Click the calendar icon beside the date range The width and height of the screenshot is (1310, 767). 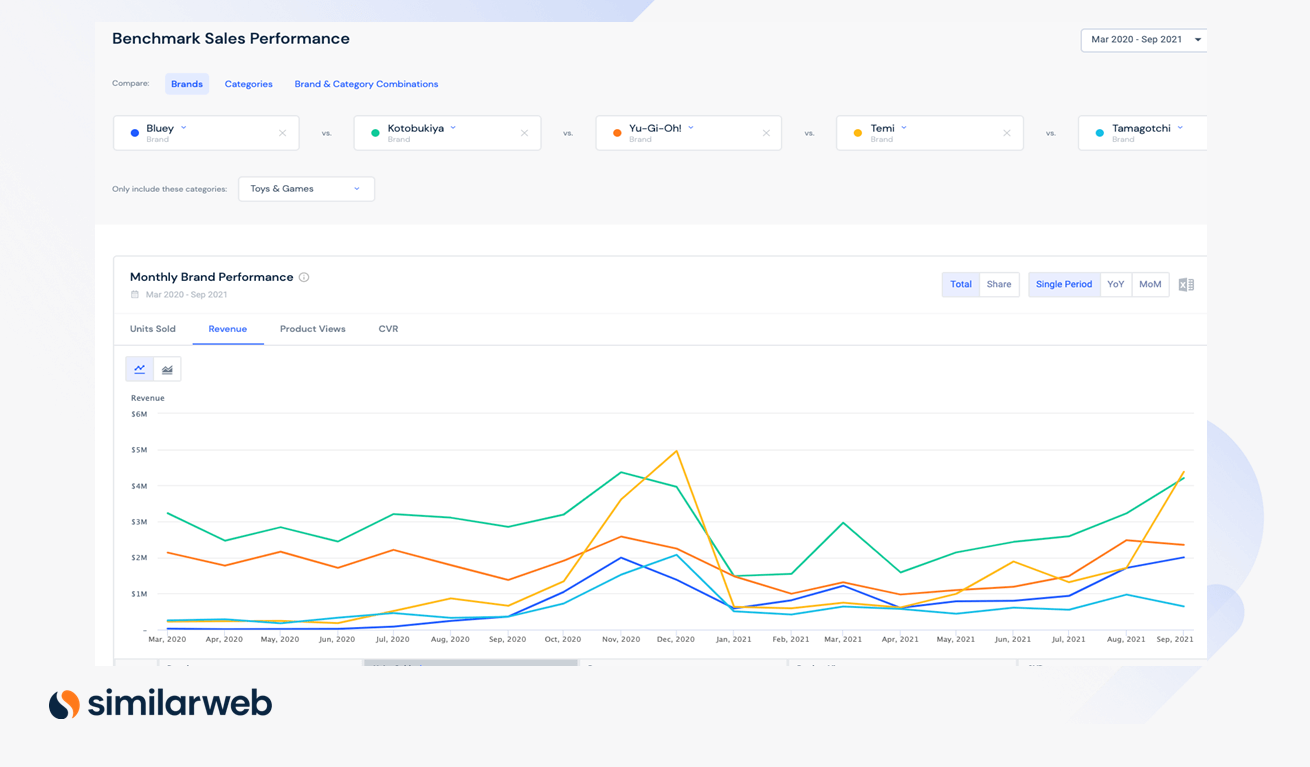pyautogui.click(x=135, y=293)
